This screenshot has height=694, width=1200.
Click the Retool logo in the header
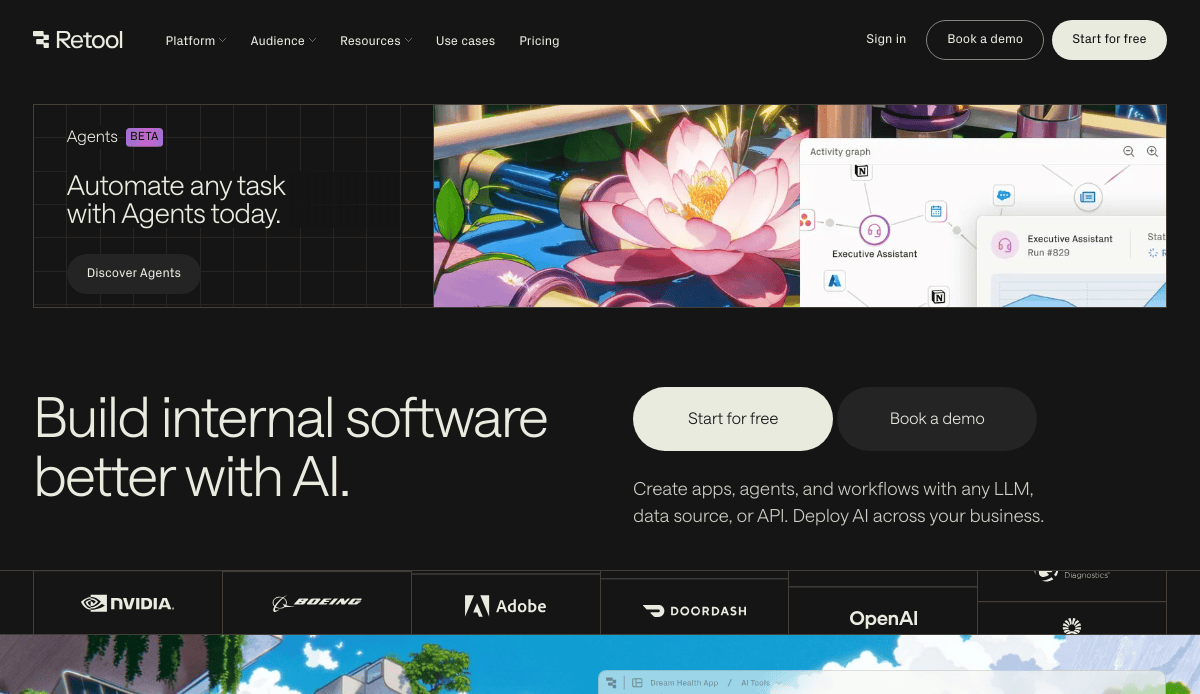pos(78,40)
